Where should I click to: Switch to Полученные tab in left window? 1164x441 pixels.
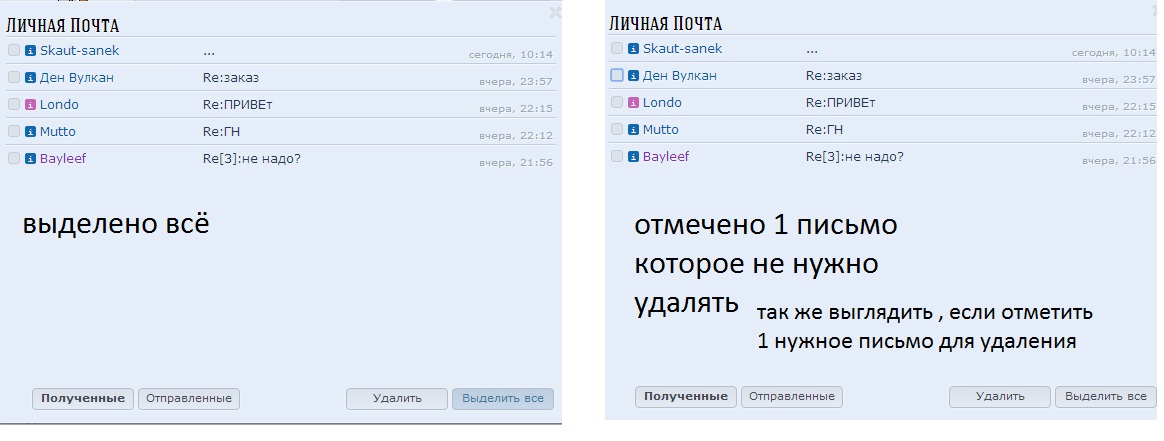[82, 399]
